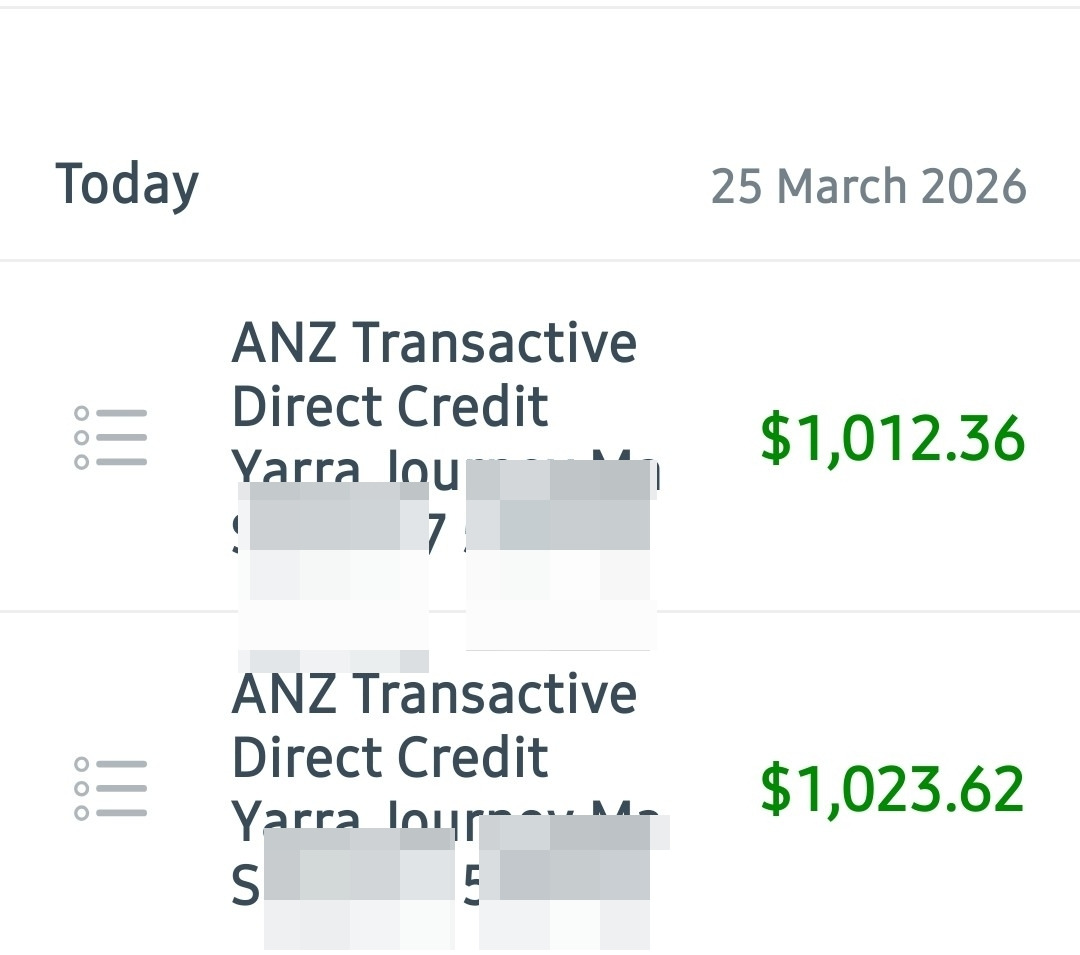
Task: Open first ANZ Transactive transaction title
Action: click(x=434, y=343)
